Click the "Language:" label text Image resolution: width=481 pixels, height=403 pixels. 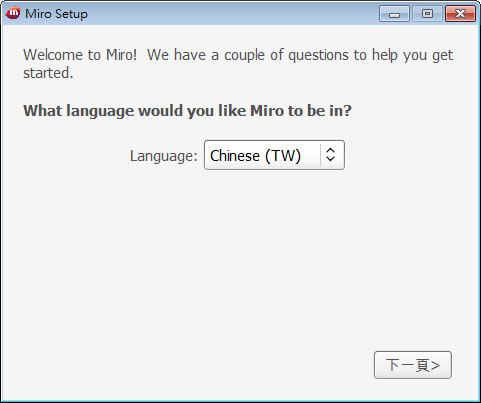[164, 156]
